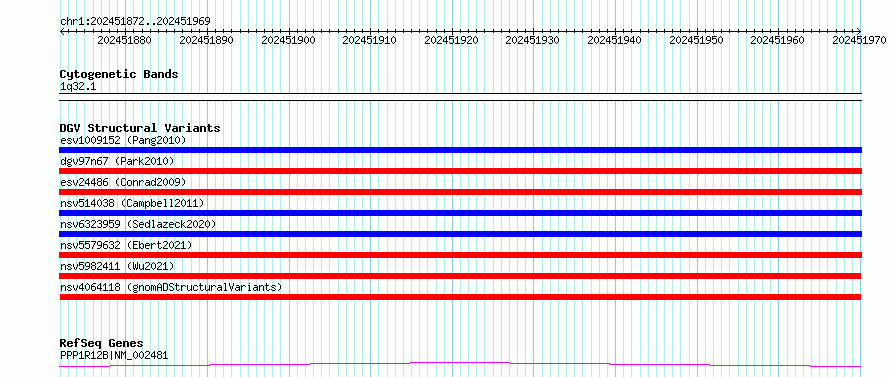Click ruler tick label 202451880
This screenshot has height=377, width=890.
click(124, 40)
